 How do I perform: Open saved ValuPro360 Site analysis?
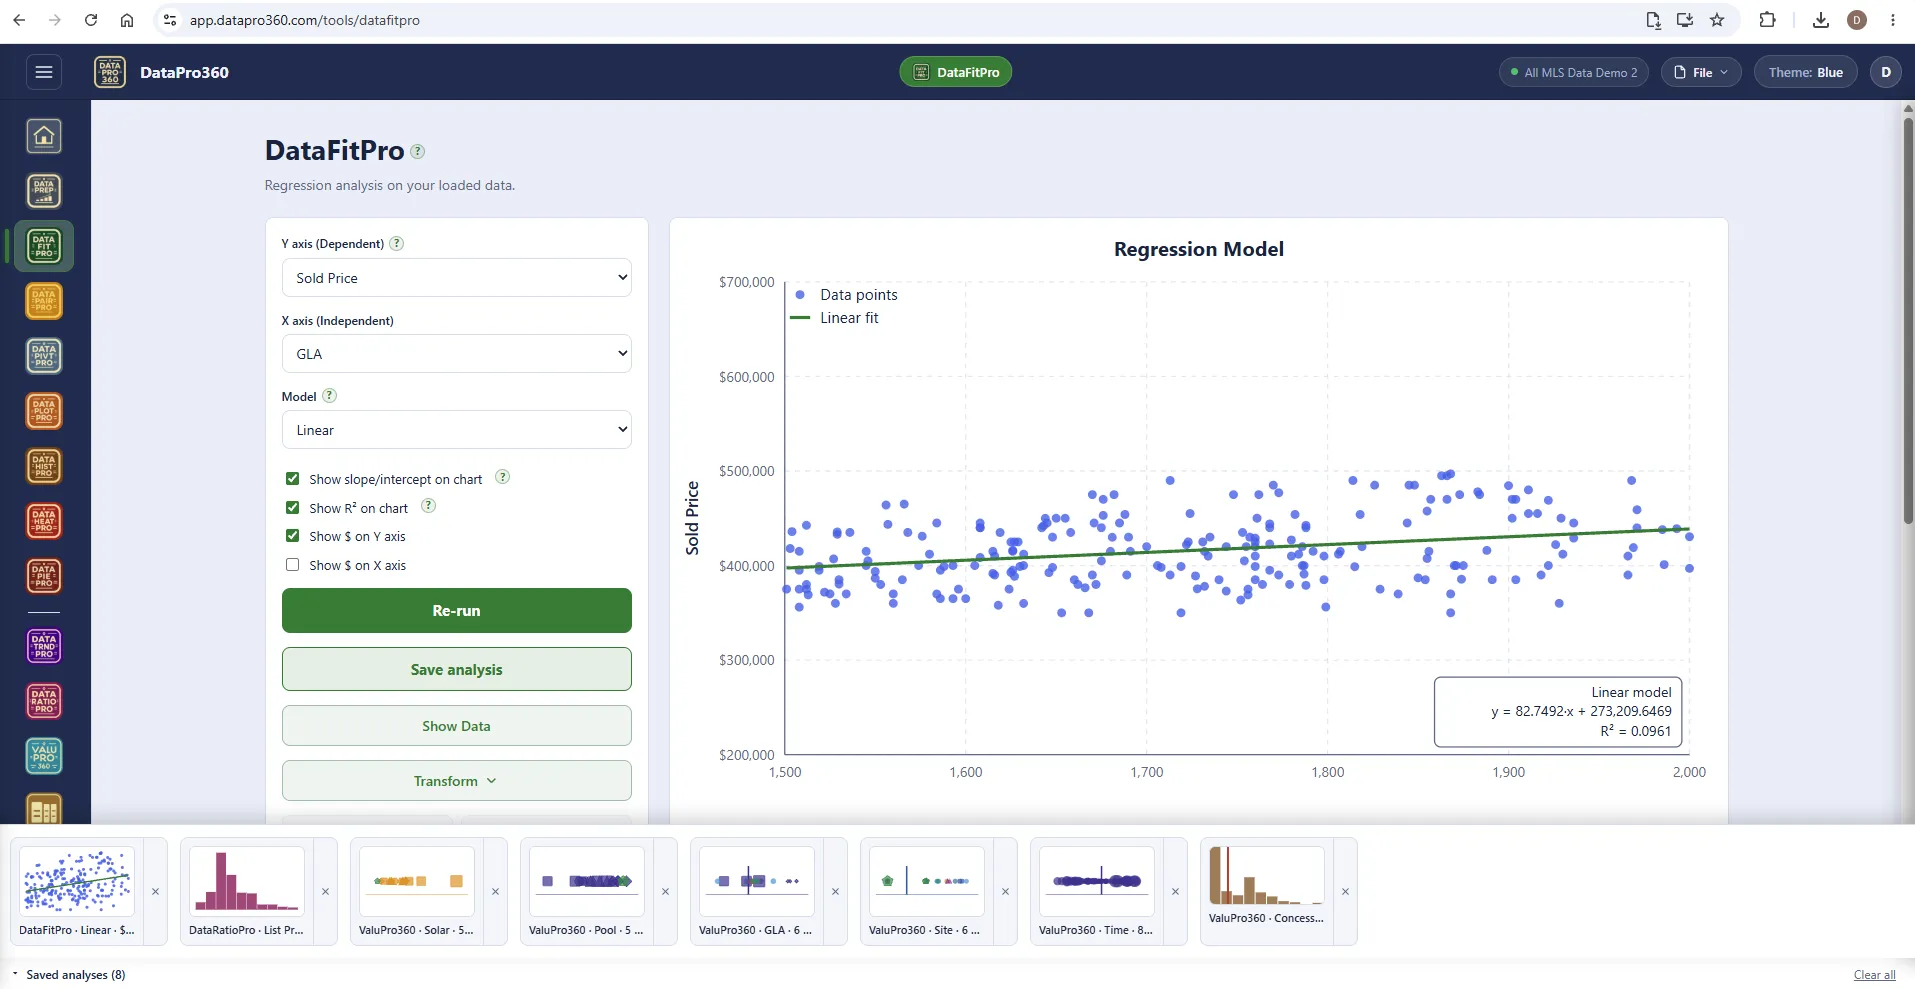(x=927, y=891)
